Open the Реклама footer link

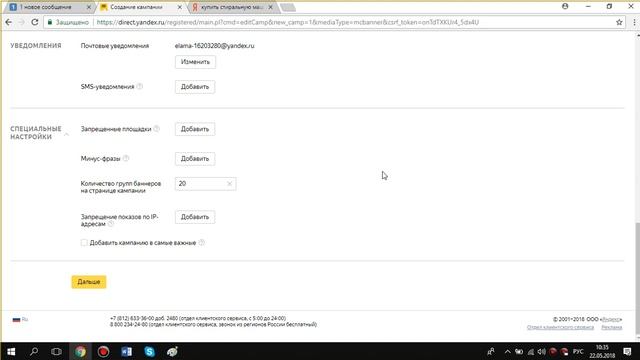(x=611, y=327)
